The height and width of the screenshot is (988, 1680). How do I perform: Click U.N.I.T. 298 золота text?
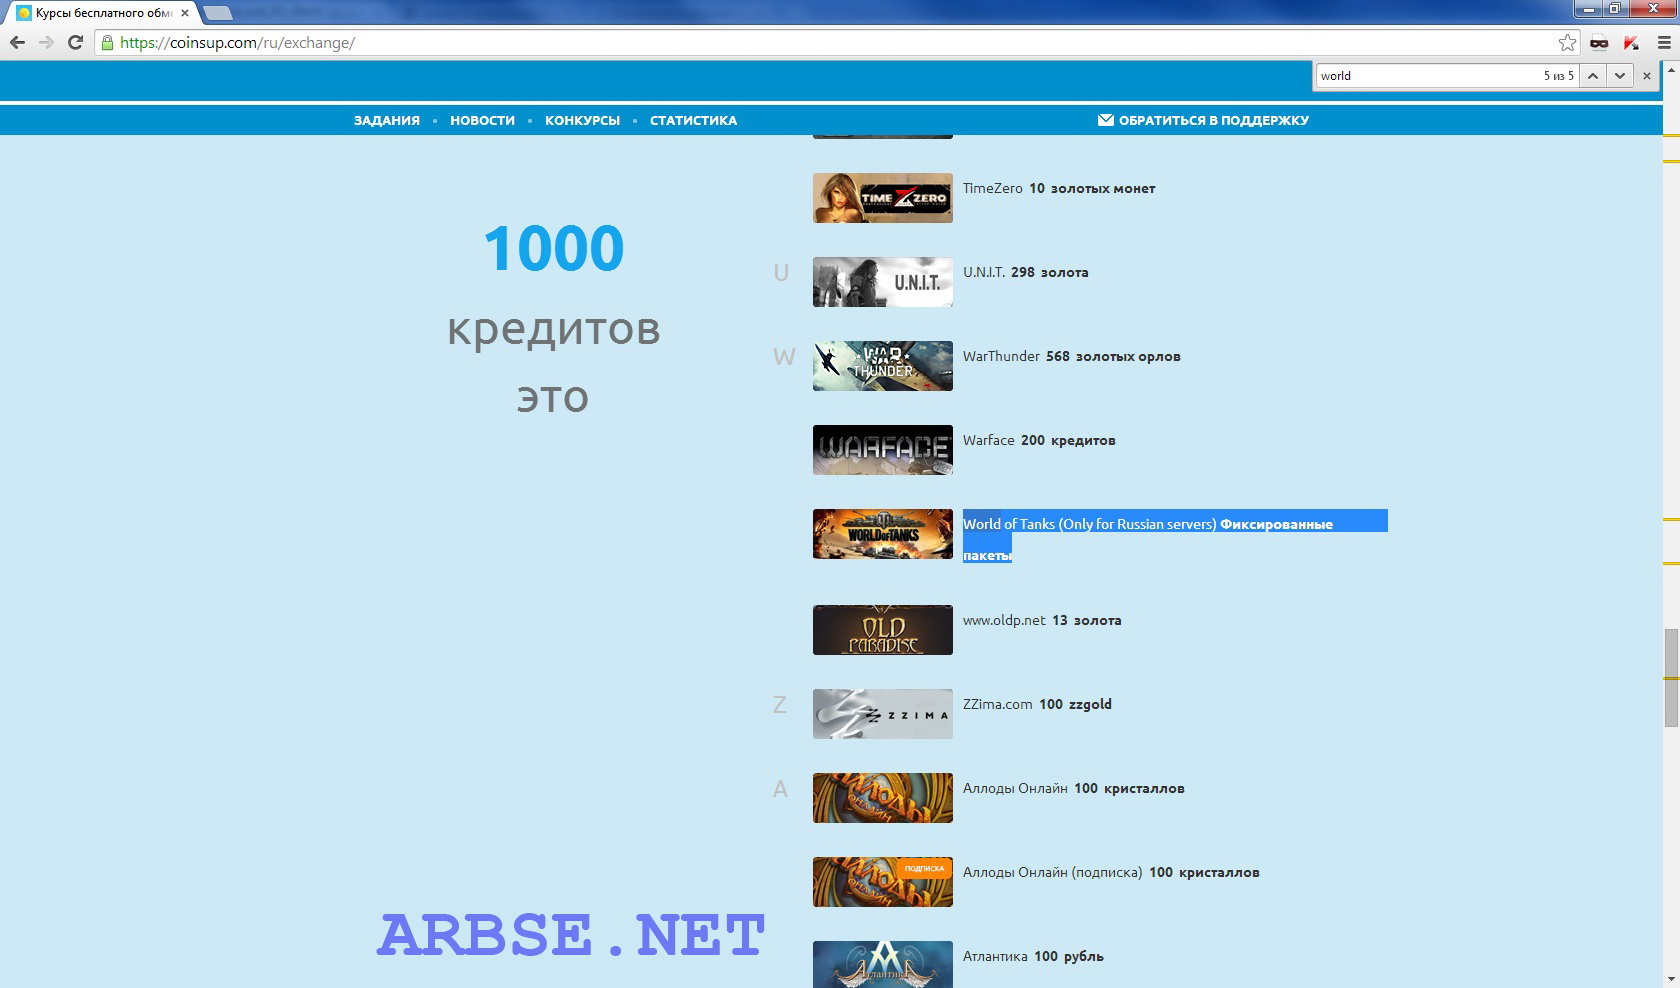1026,272
